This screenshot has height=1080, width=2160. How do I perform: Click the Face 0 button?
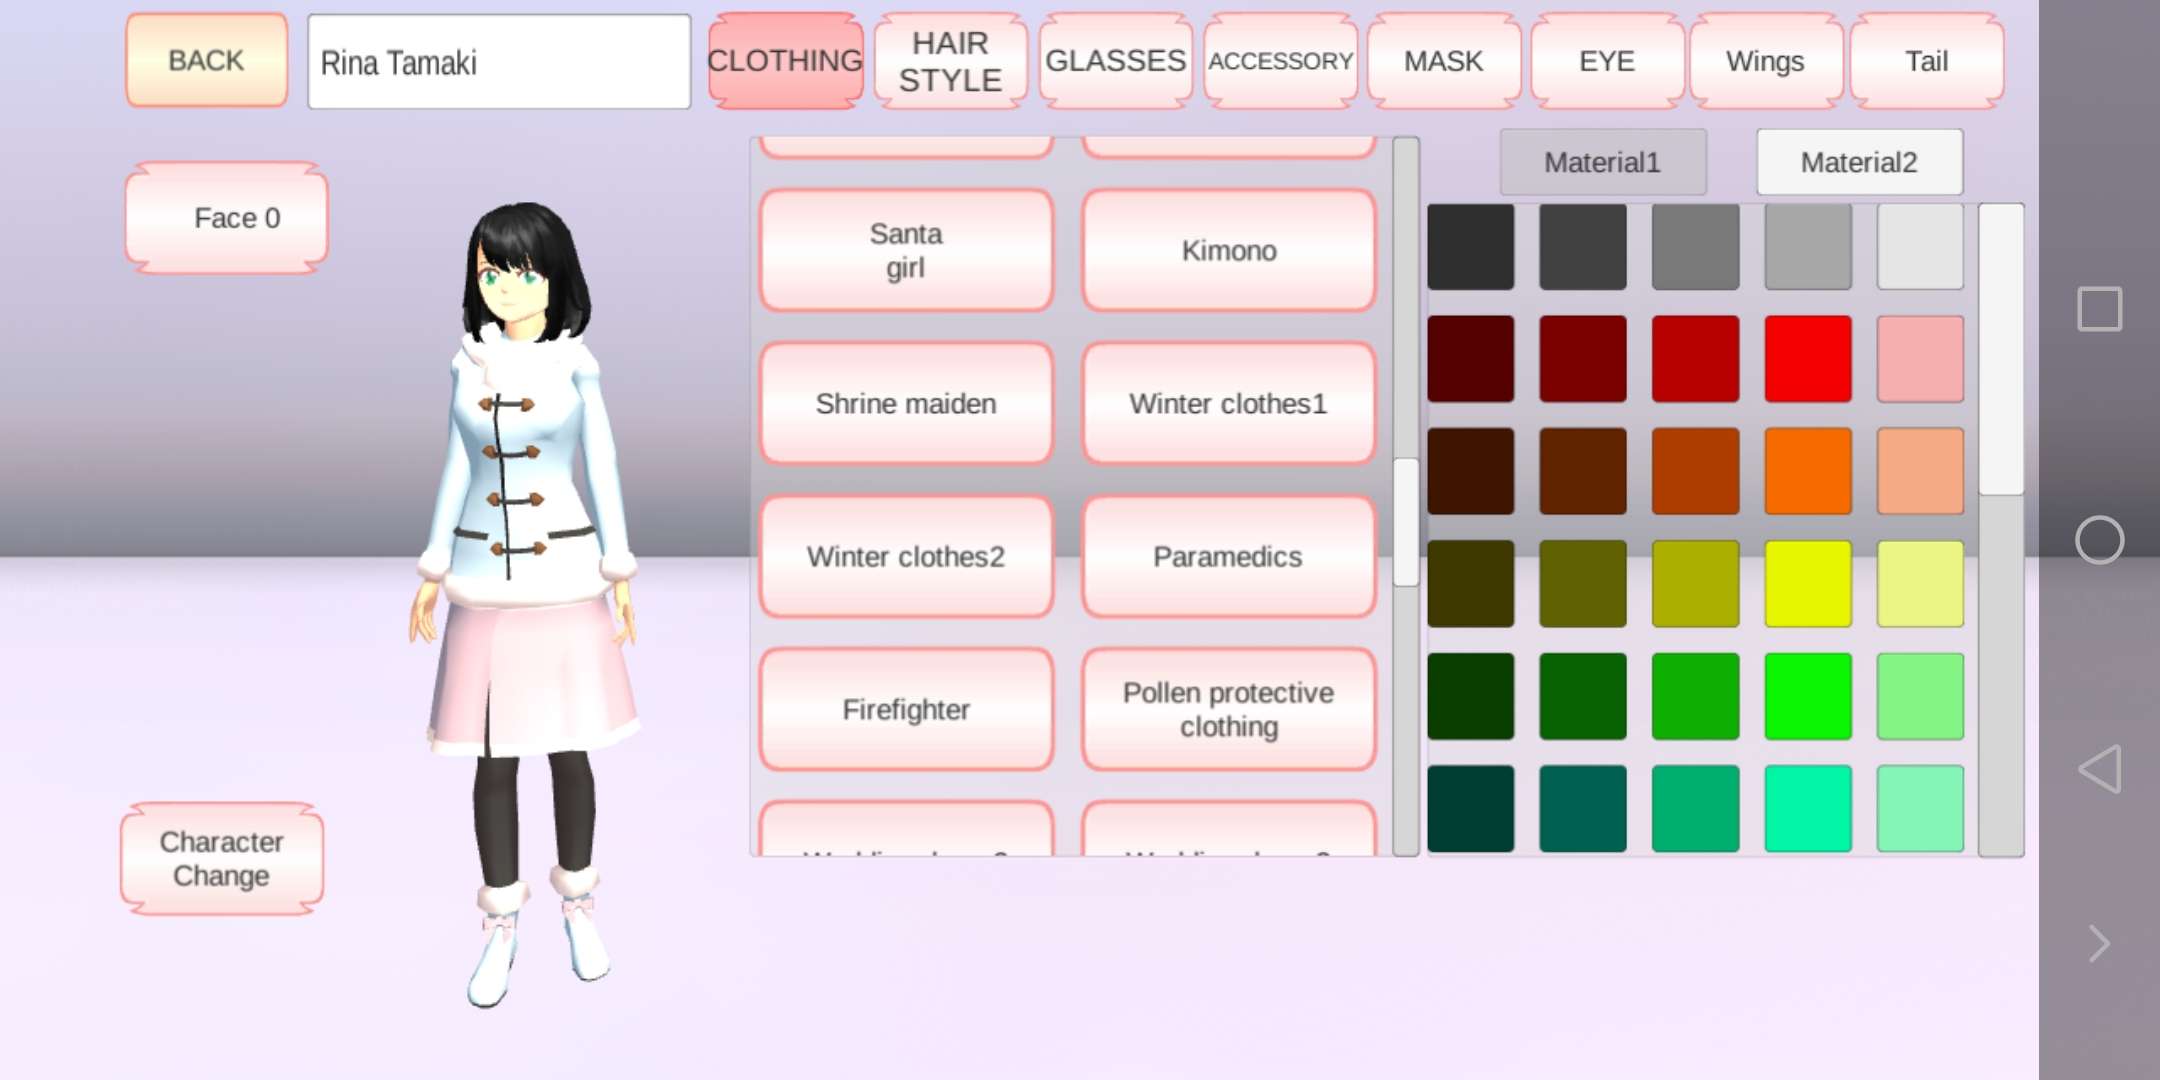[228, 218]
